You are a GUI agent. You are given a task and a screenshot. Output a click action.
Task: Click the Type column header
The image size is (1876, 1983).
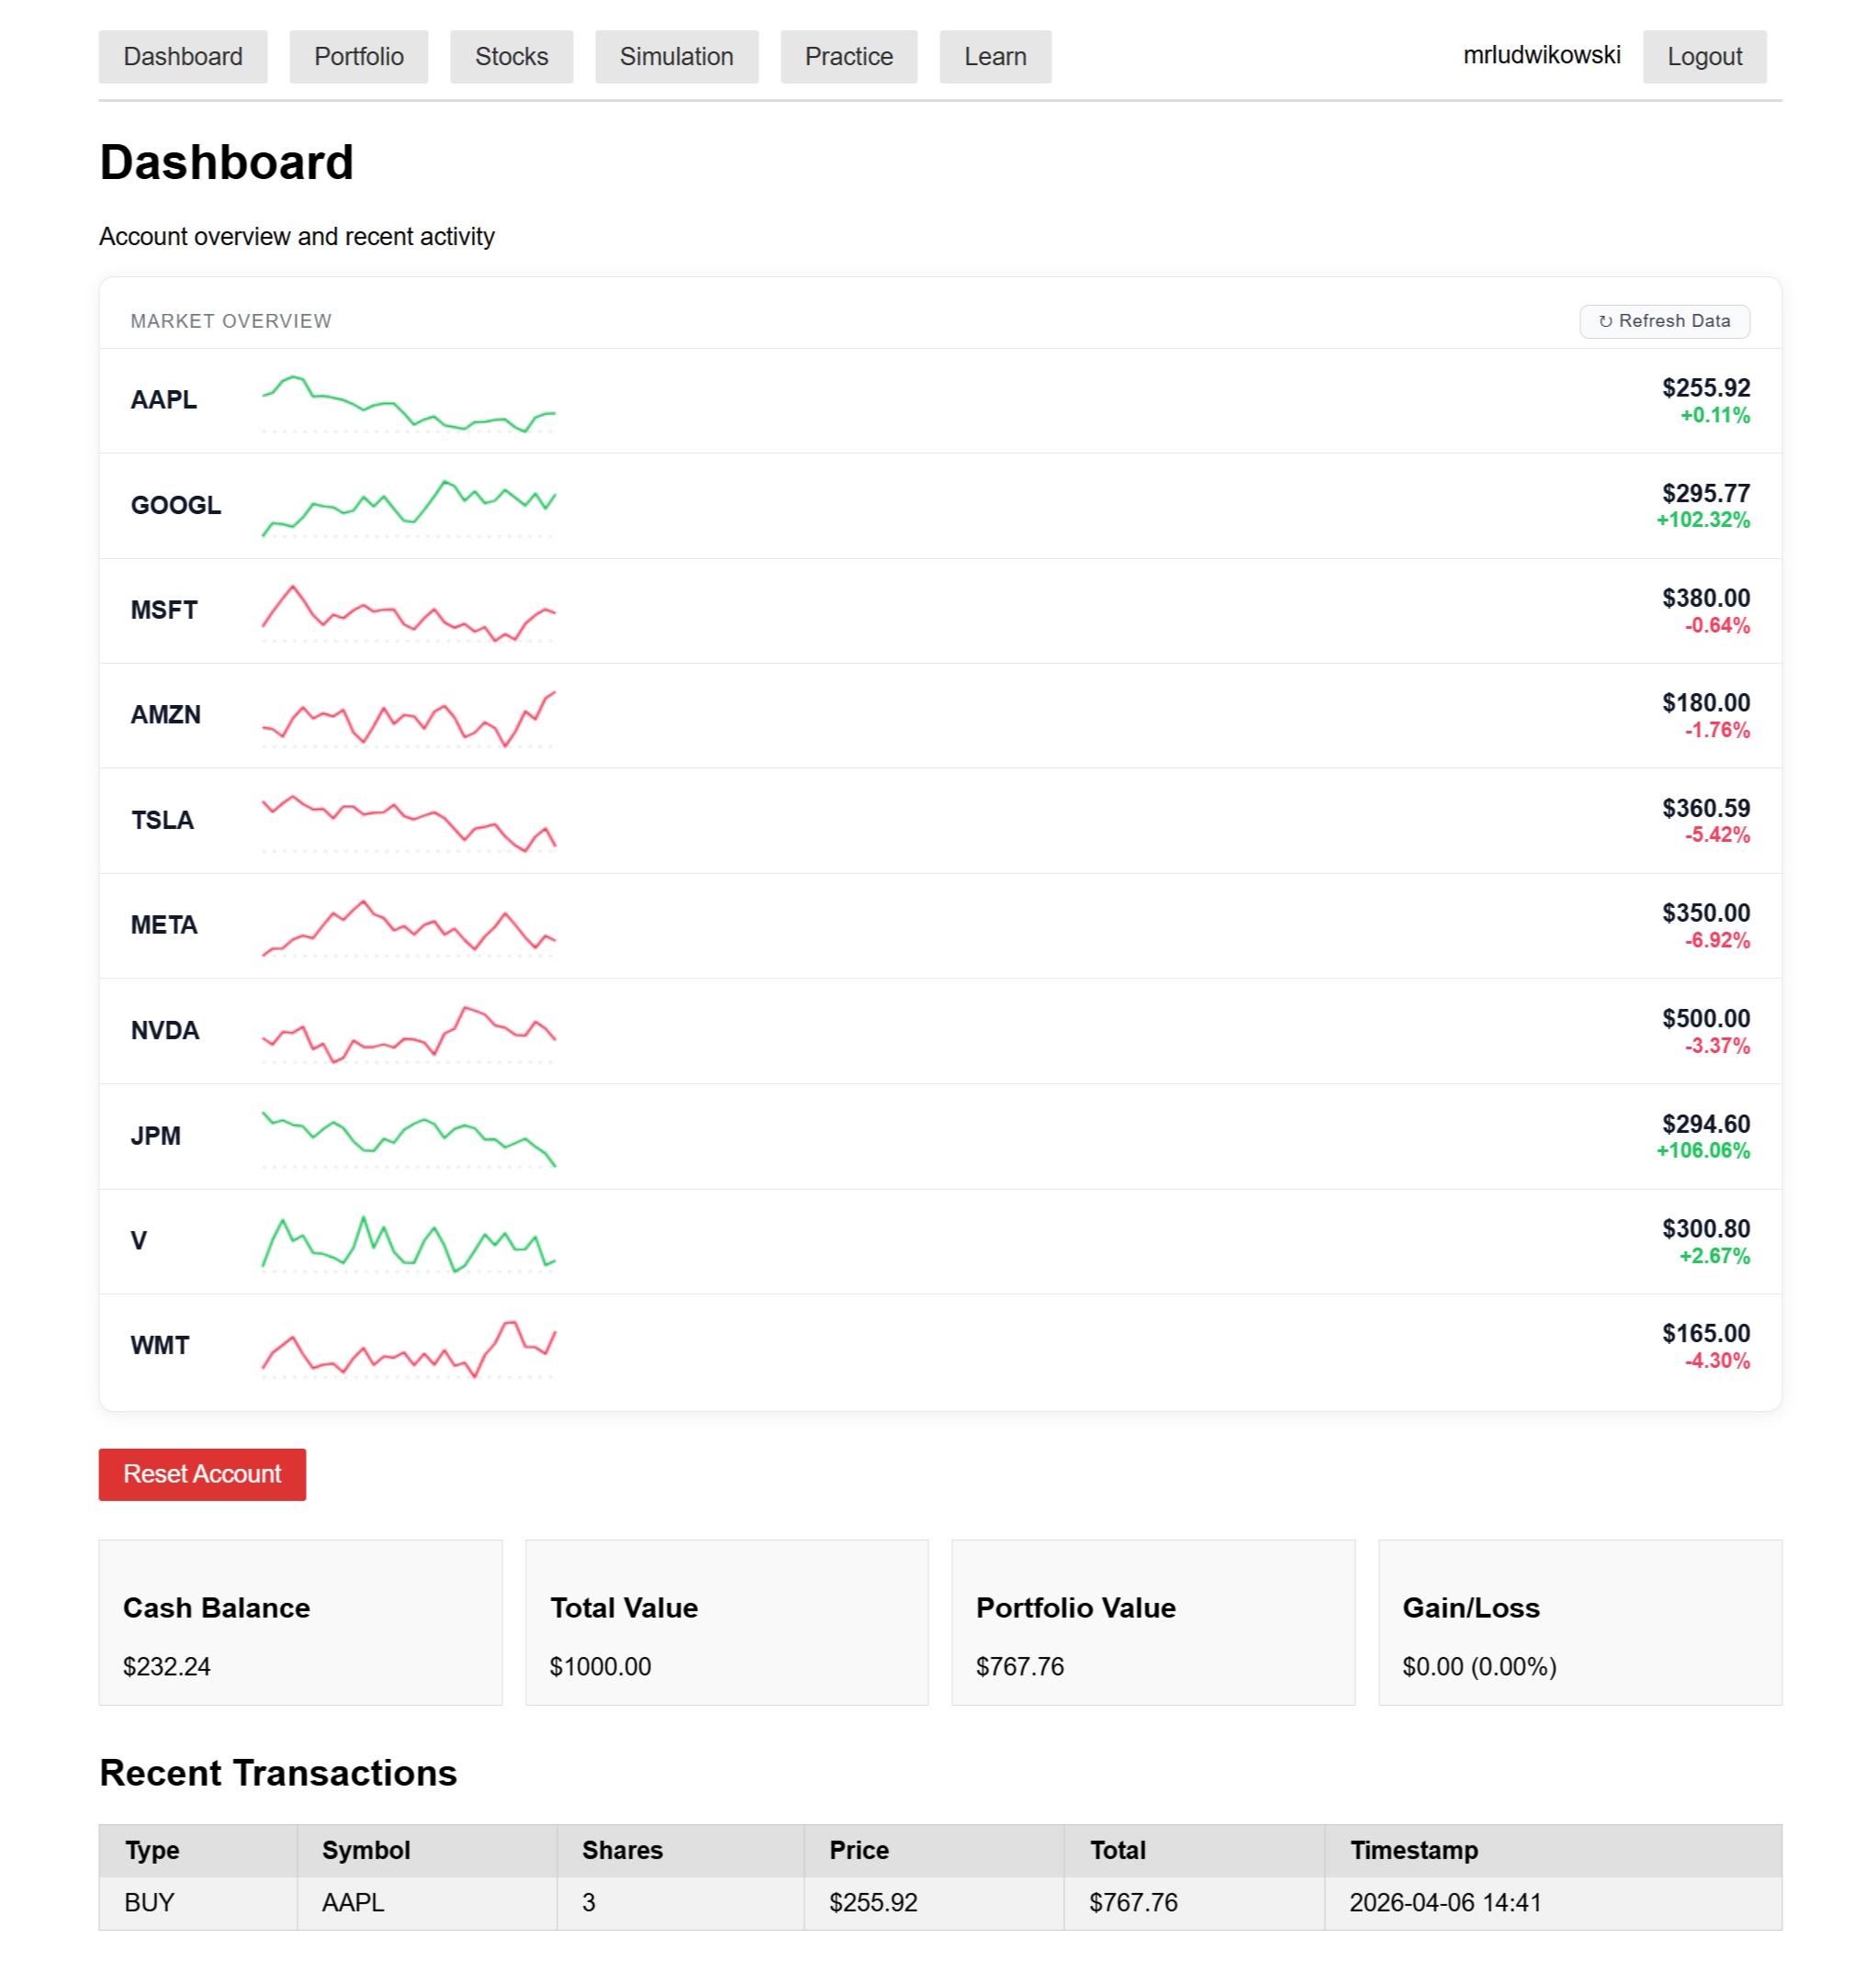(198, 1851)
